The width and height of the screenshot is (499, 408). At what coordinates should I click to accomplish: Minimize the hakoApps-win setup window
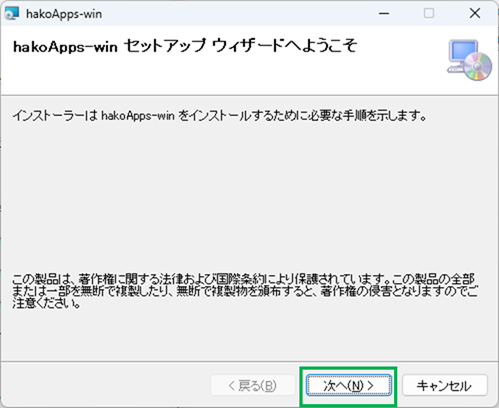384,14
